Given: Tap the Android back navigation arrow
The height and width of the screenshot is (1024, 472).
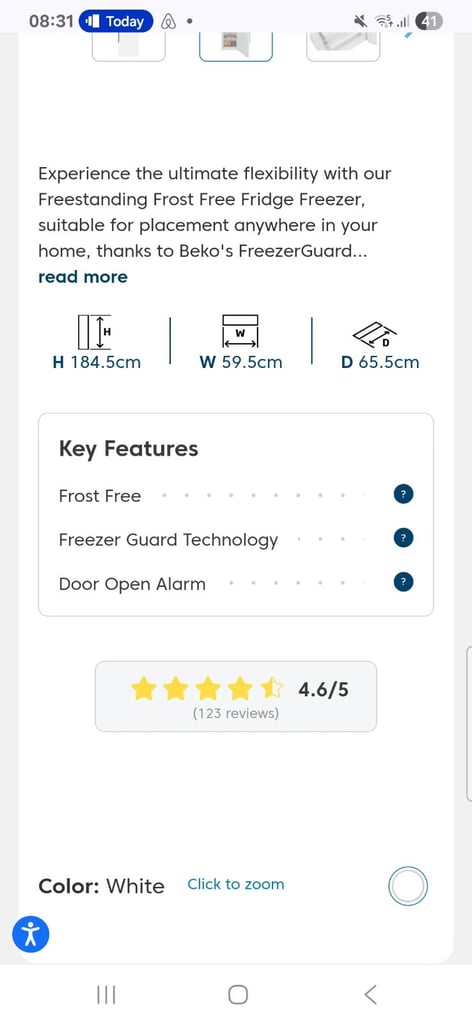Looking at the screenshot, I should [370, 995].
